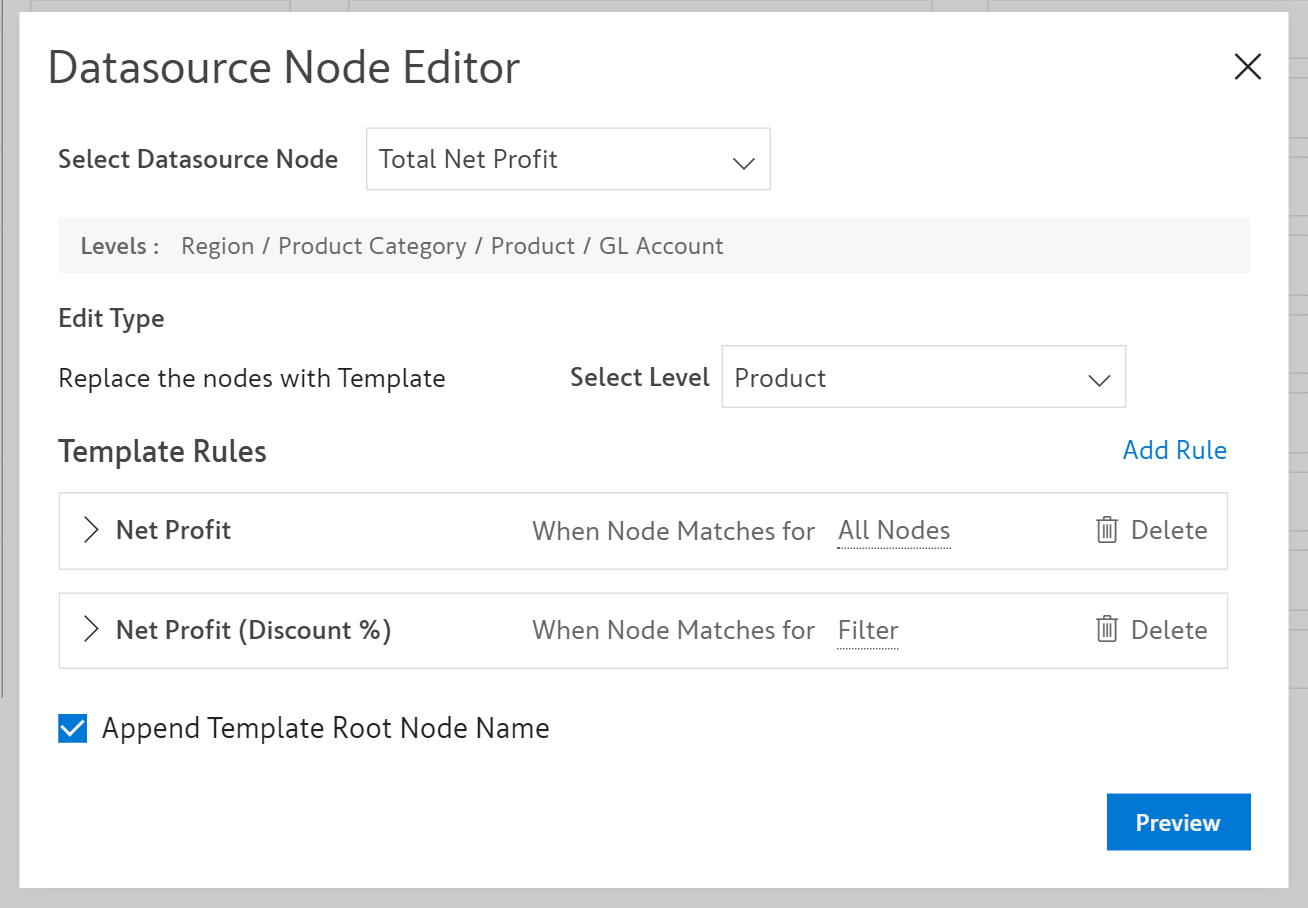
Task: Click Region in the Levels path
Action: 217,246
